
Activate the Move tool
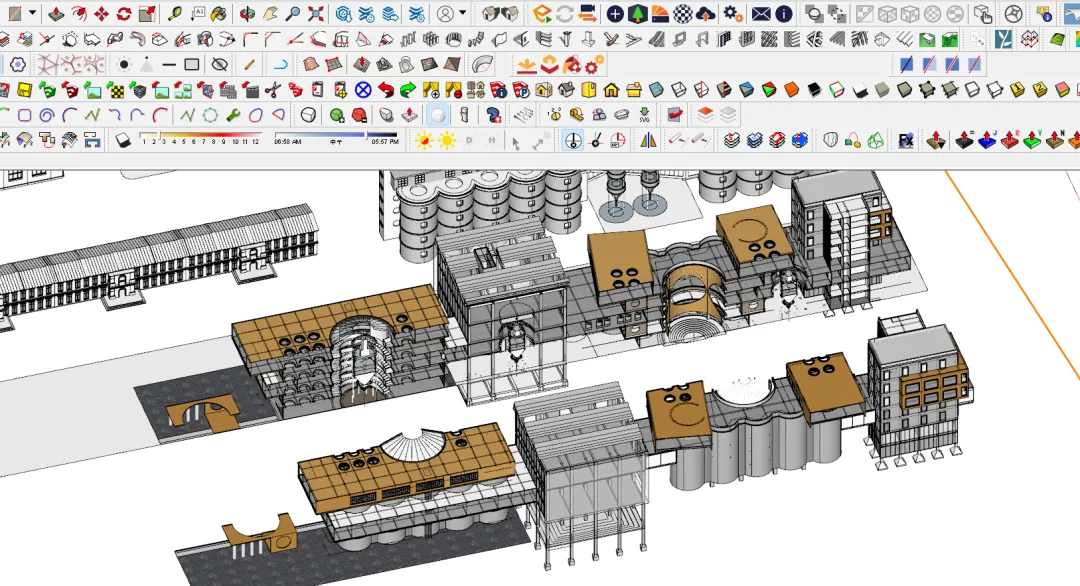point(101,14)
